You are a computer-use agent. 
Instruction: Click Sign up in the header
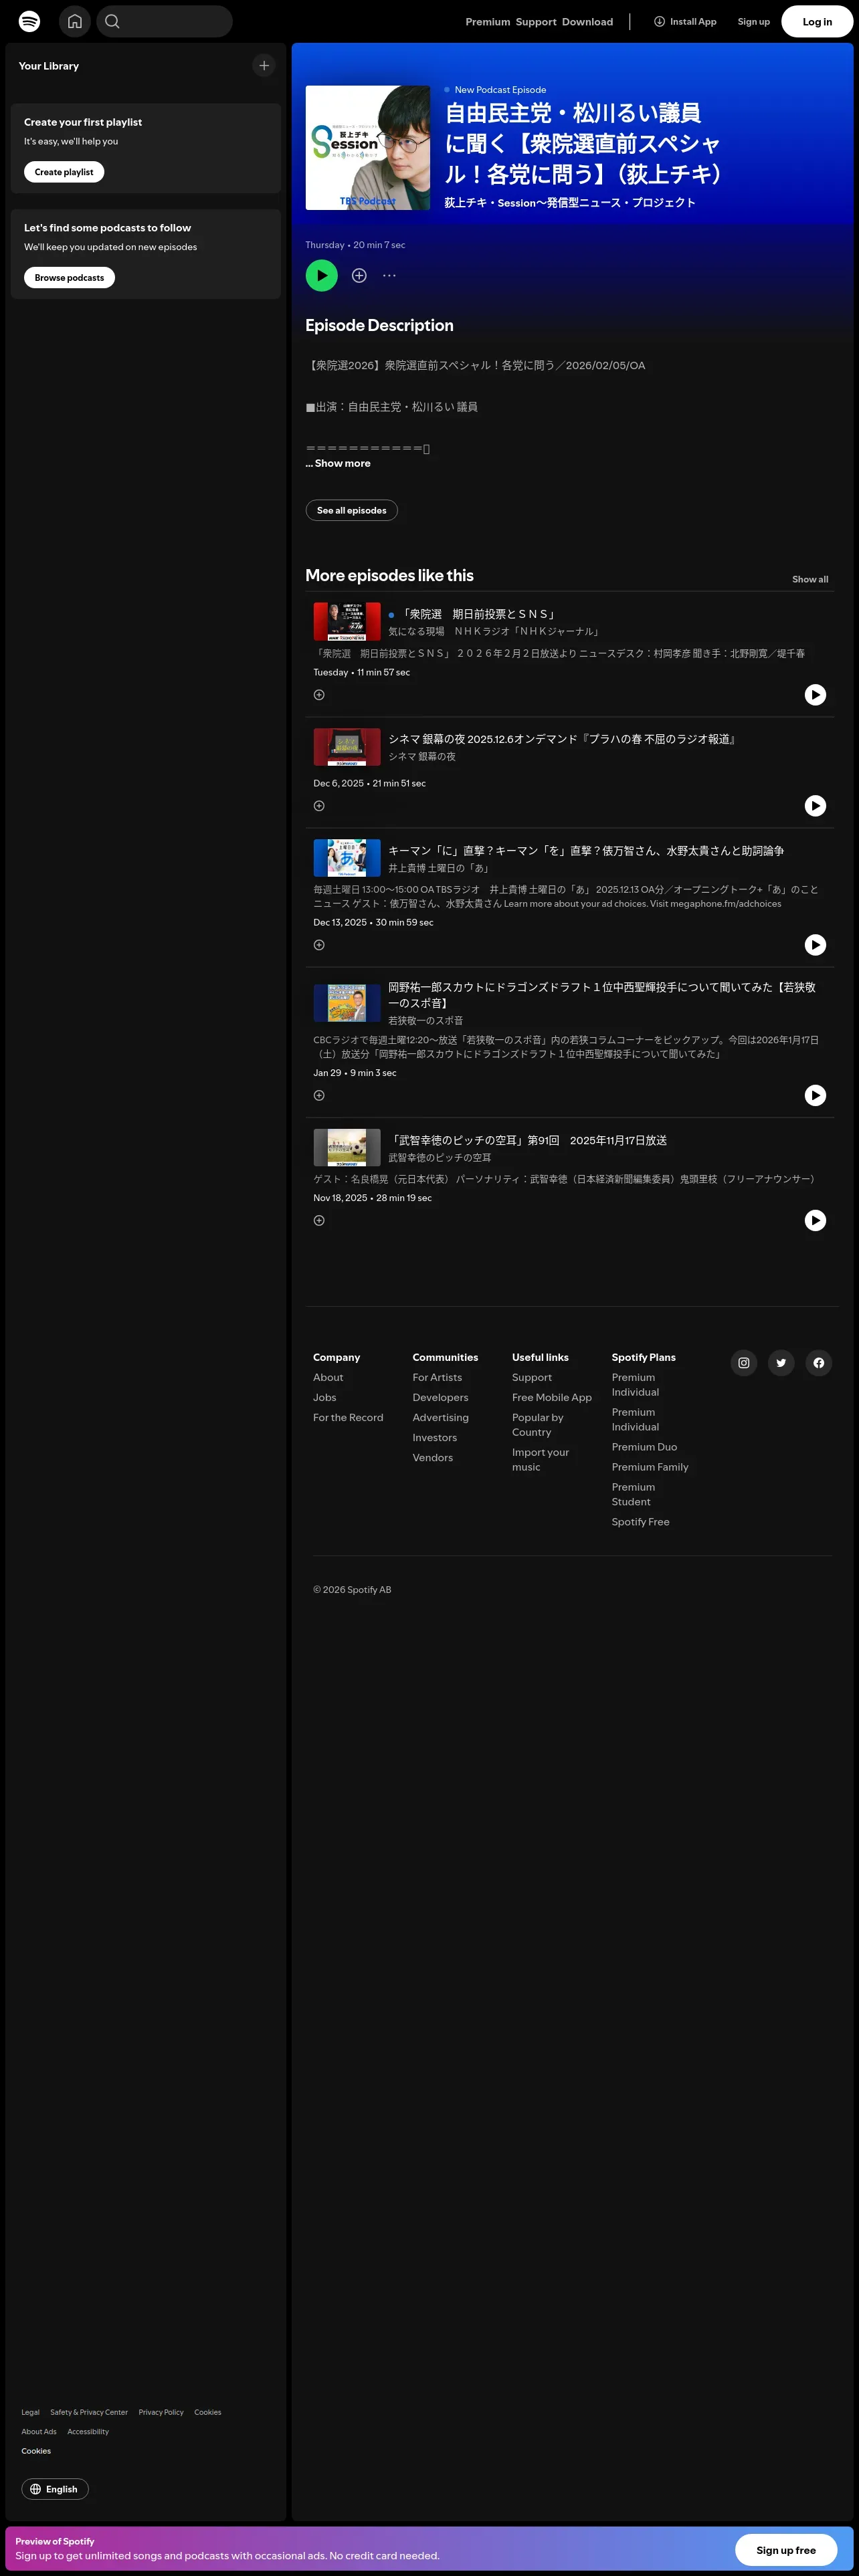(x=753, y=22)
